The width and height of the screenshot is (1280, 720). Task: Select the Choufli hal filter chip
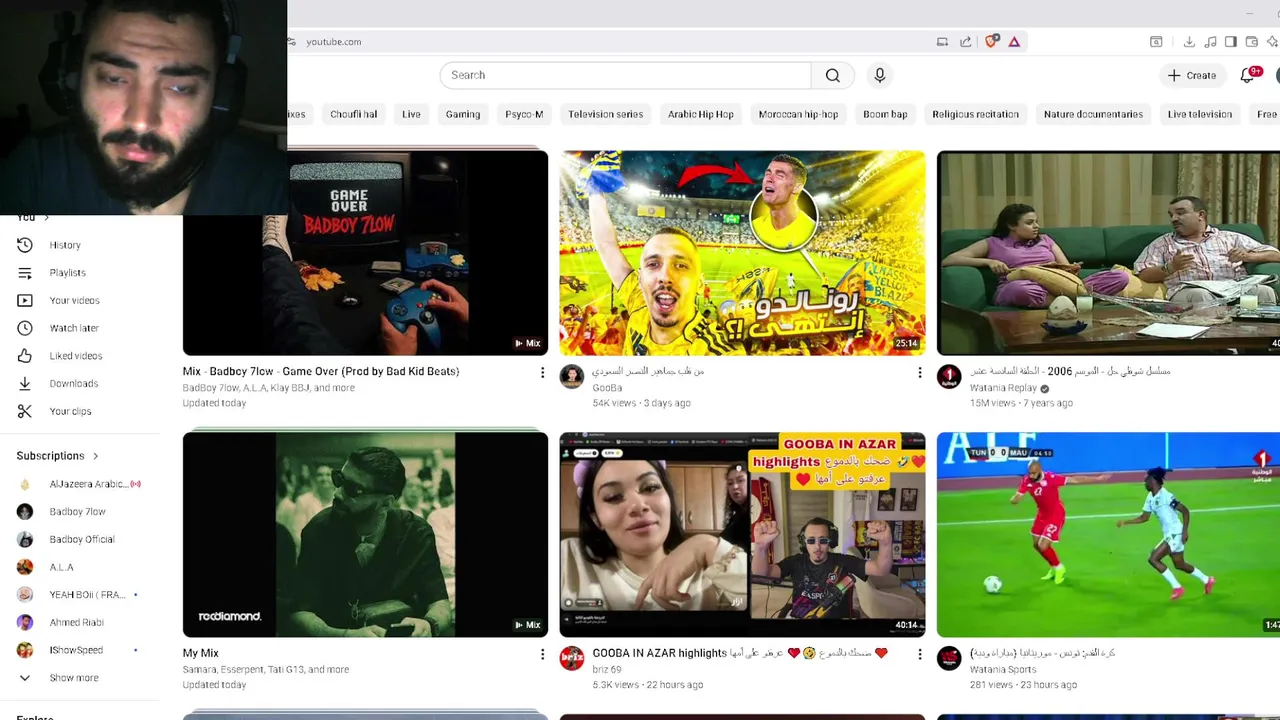tap(353, 114)
